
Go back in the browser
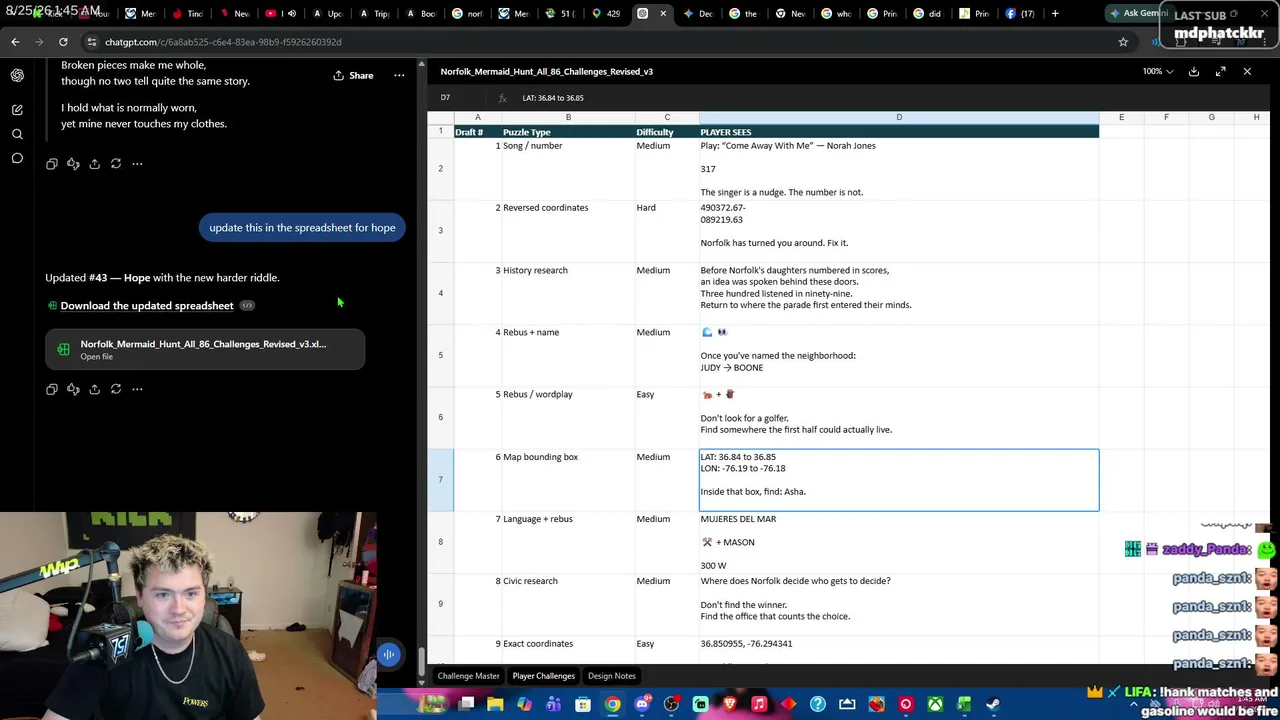(15, 42)
